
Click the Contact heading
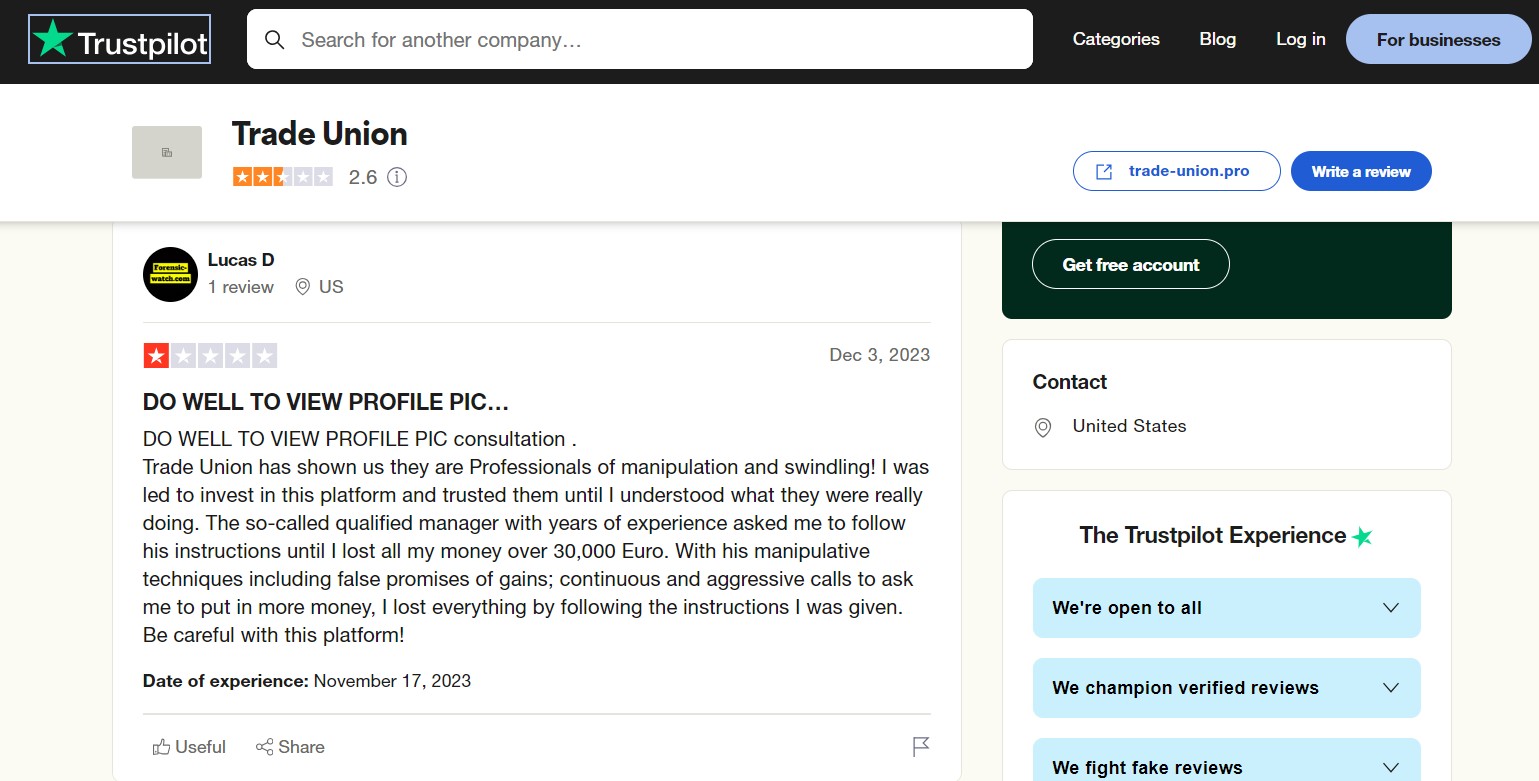(1070, 382)
